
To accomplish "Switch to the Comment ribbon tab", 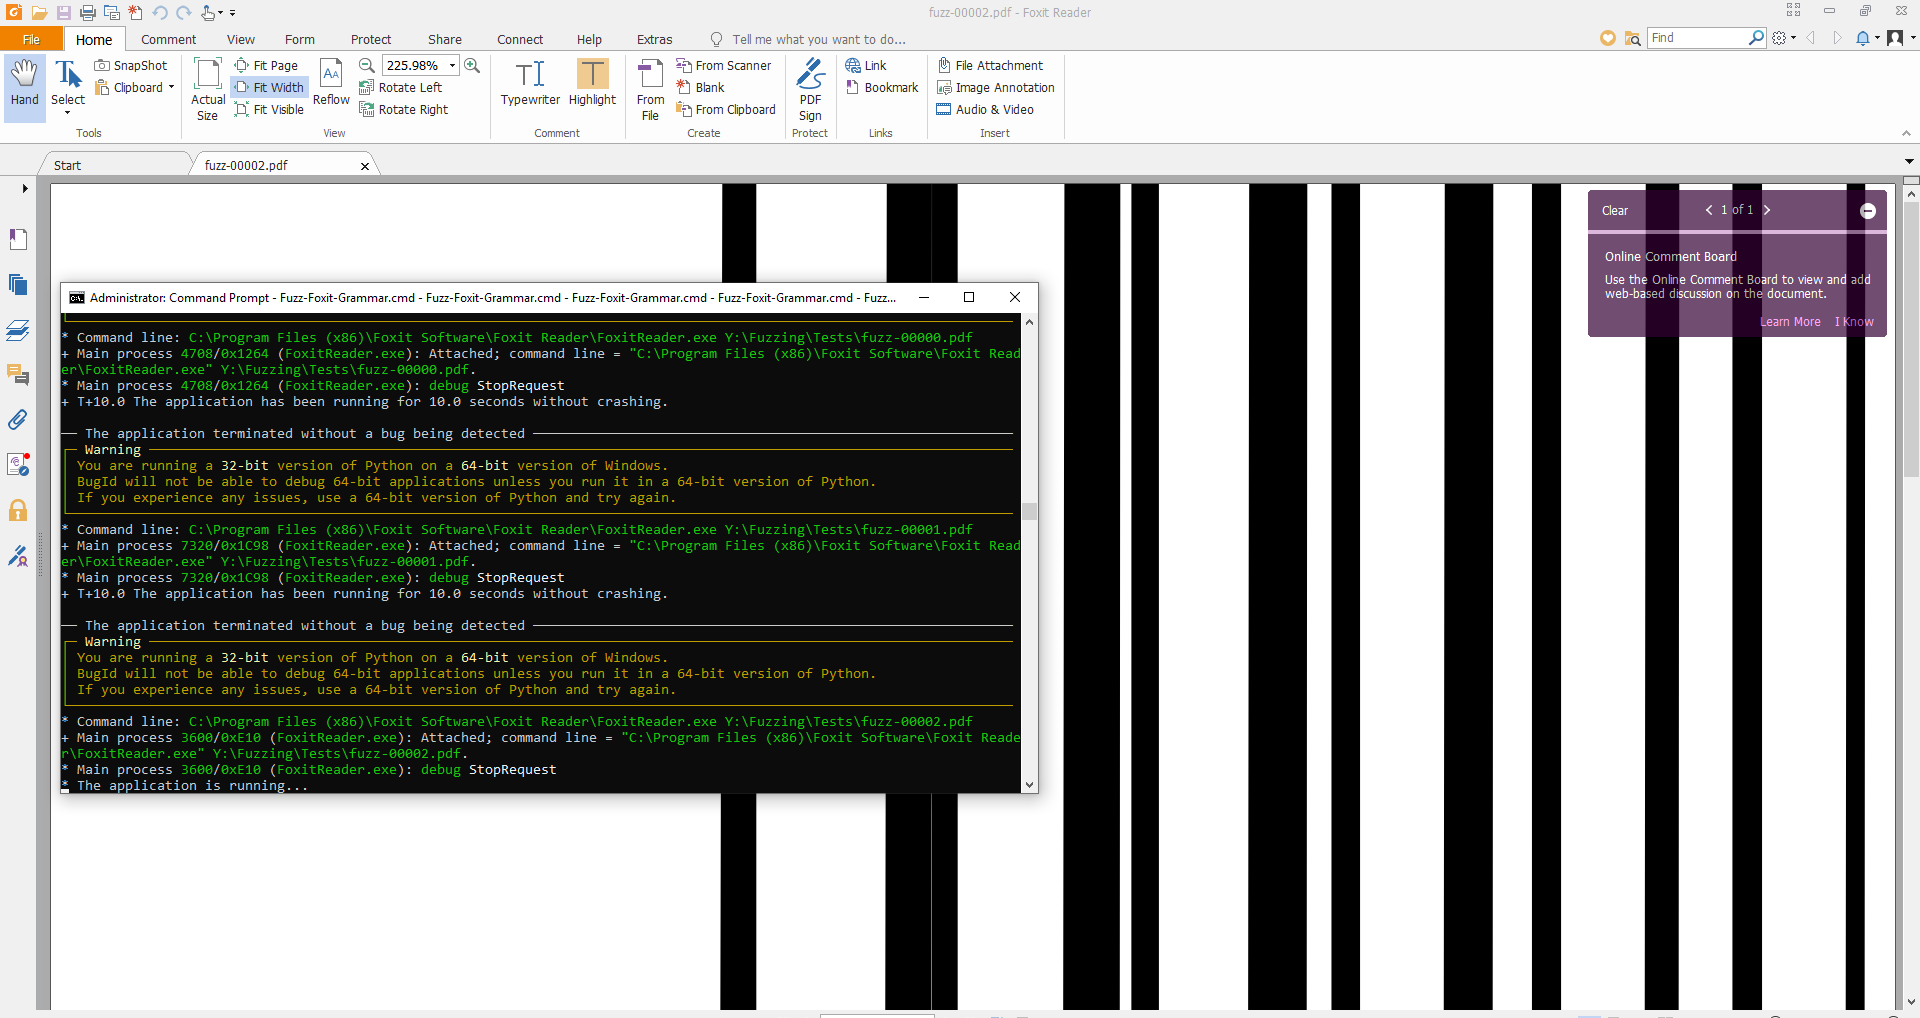I will [168, 40].
